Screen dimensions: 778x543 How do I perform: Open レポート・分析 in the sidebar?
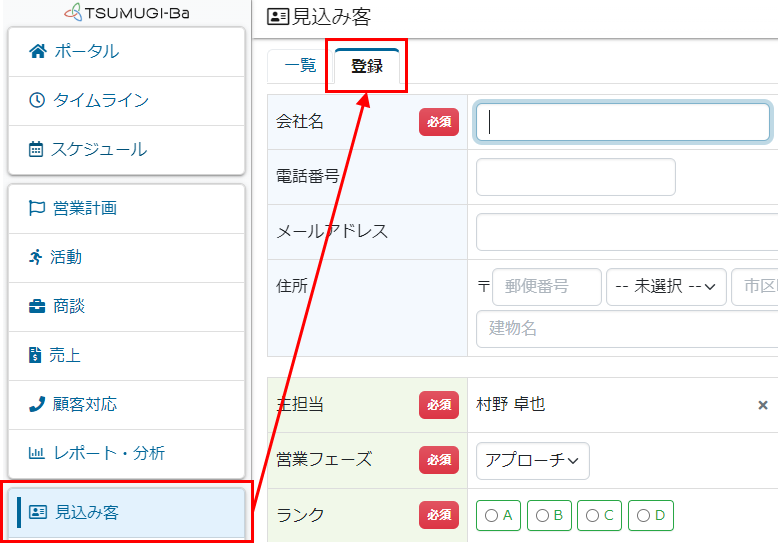109,453
